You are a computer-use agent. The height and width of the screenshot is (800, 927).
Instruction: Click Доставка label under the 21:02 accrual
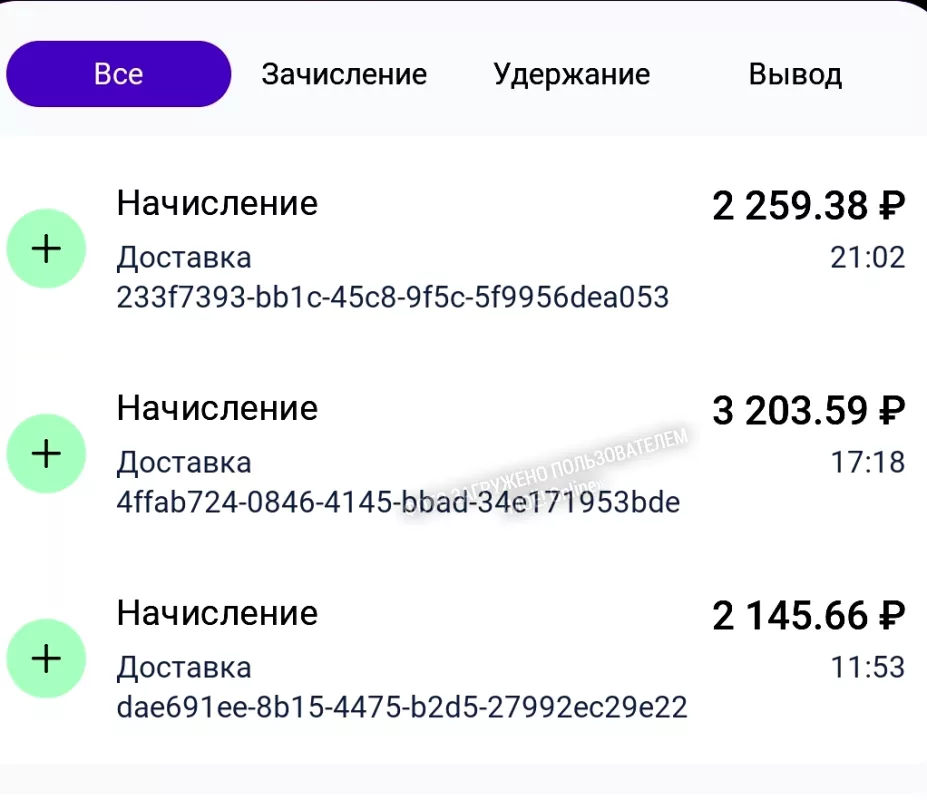pyautogui.click(x=184, y=258)
